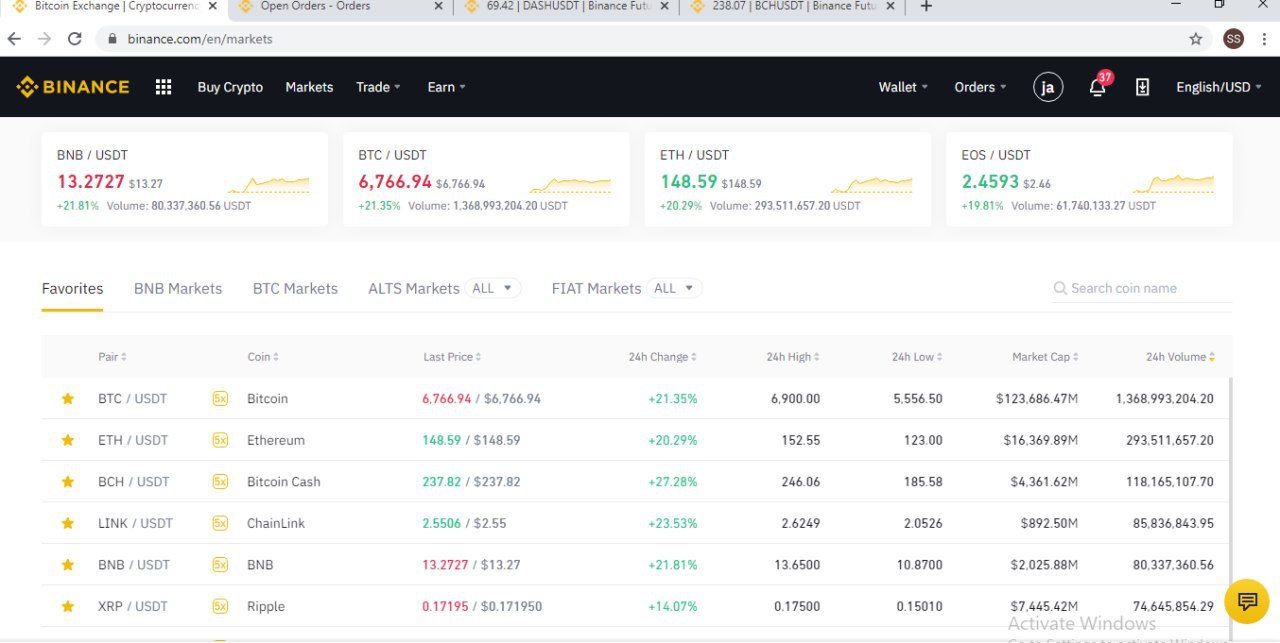Screen dimensions: 1280x643
Task: Unfavorite BNB / USDT star
Action: (x=68, y=565)
